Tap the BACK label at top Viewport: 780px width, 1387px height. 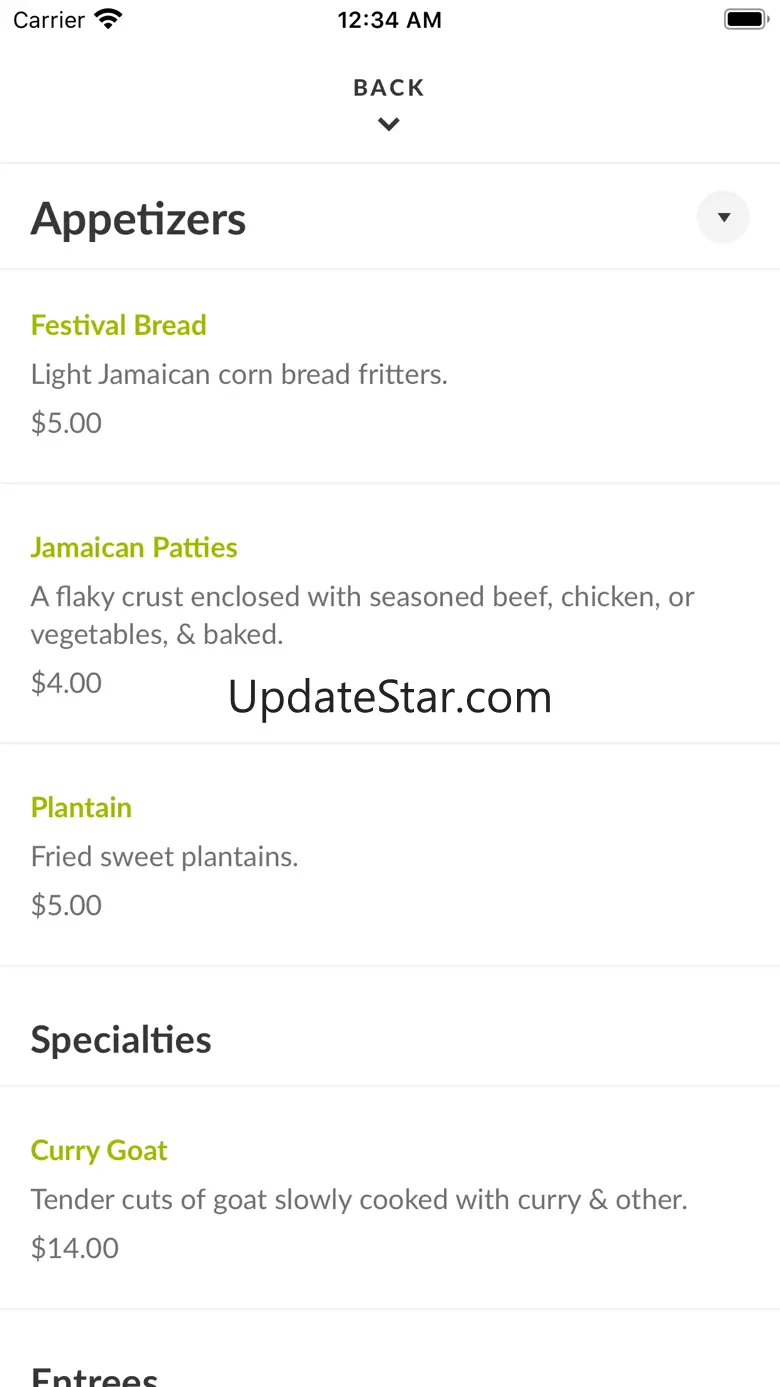(x=389, y=88)
